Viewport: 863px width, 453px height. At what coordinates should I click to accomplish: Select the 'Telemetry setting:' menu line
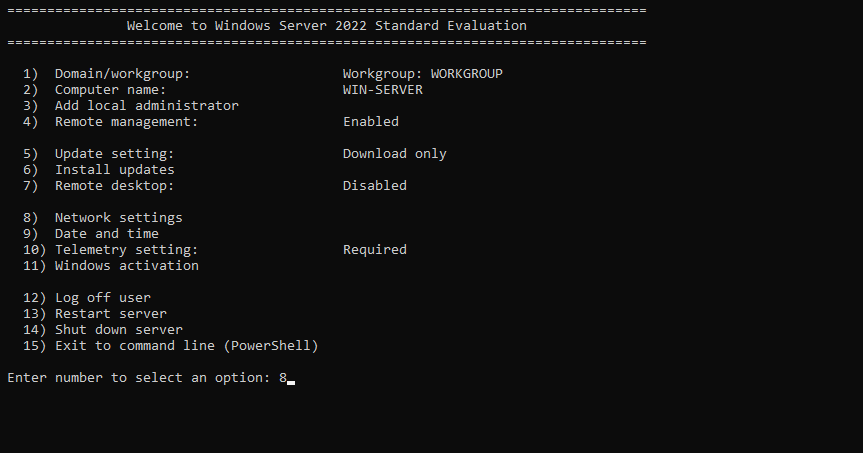[x=110, y=249]
